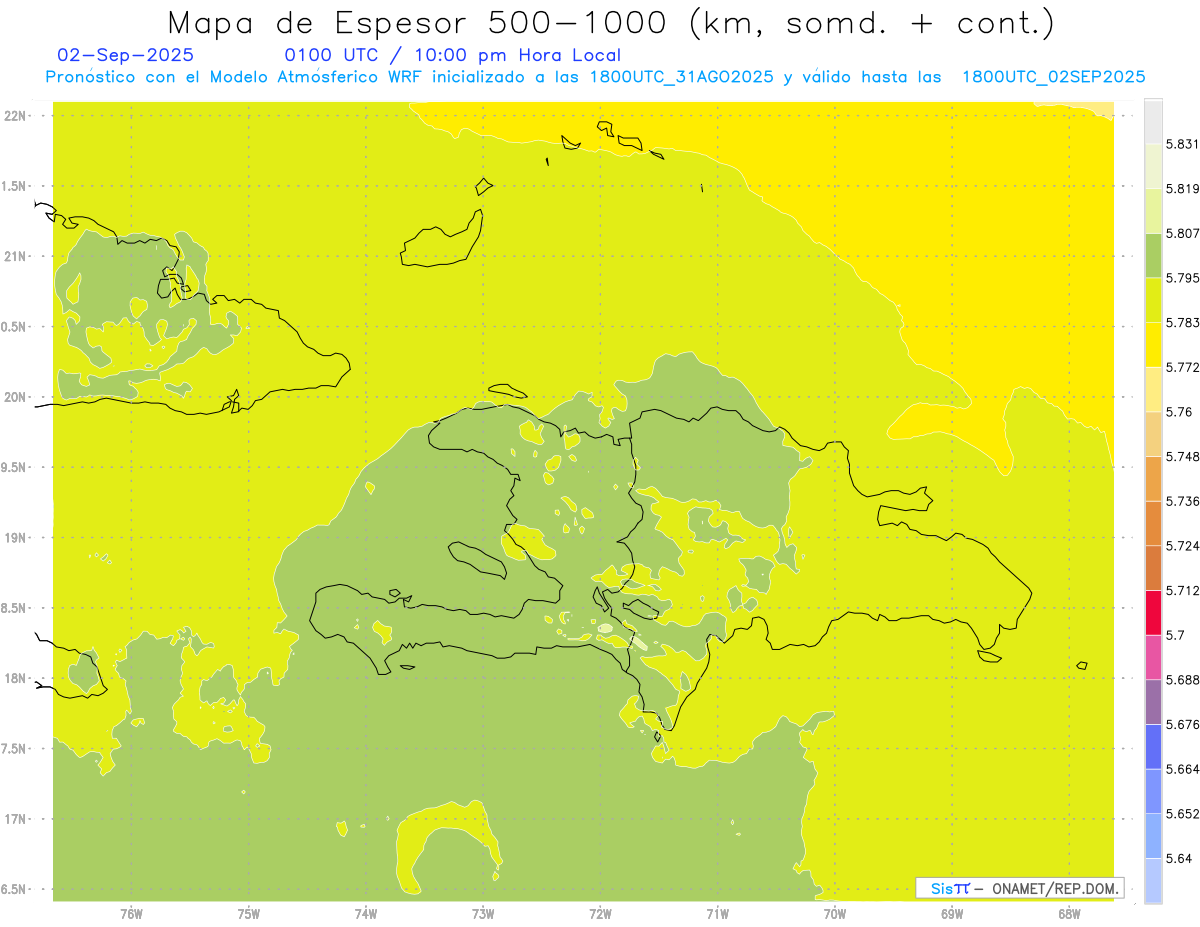Pick the light orange swatch between 5.736 and 5.748

(1153, 478)
